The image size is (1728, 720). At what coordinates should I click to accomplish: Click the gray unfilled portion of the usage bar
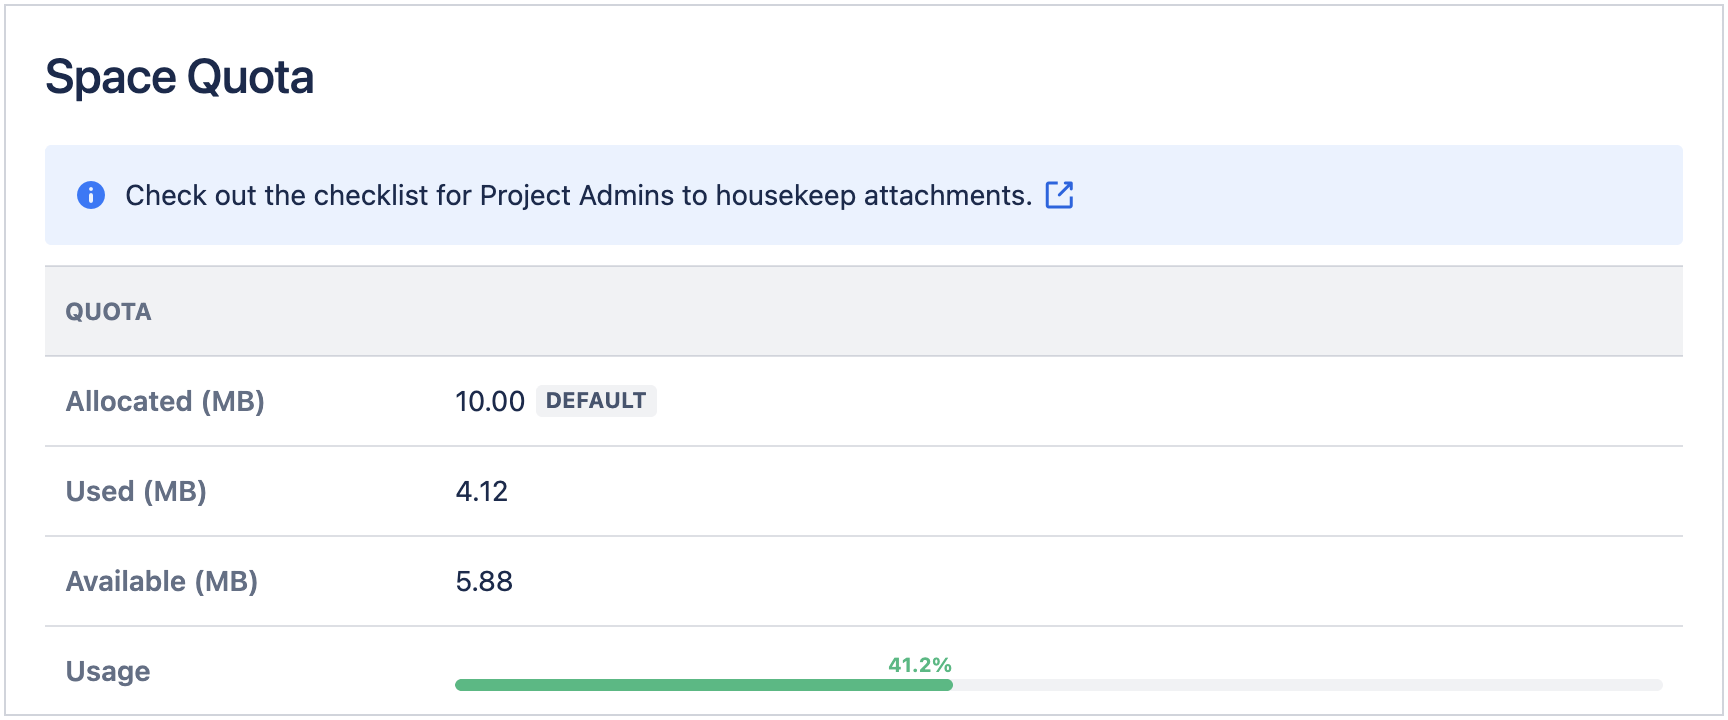1300,685
